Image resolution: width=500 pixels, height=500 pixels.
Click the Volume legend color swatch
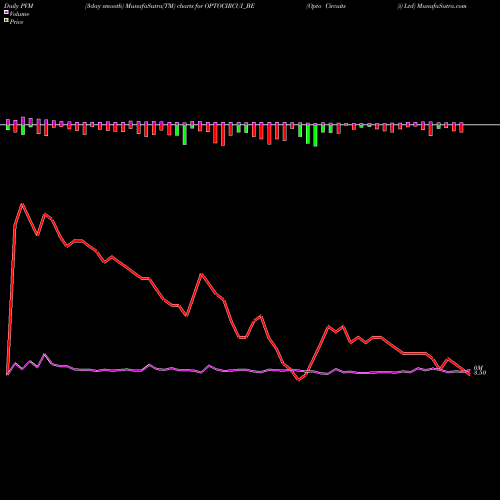(6, 12)
